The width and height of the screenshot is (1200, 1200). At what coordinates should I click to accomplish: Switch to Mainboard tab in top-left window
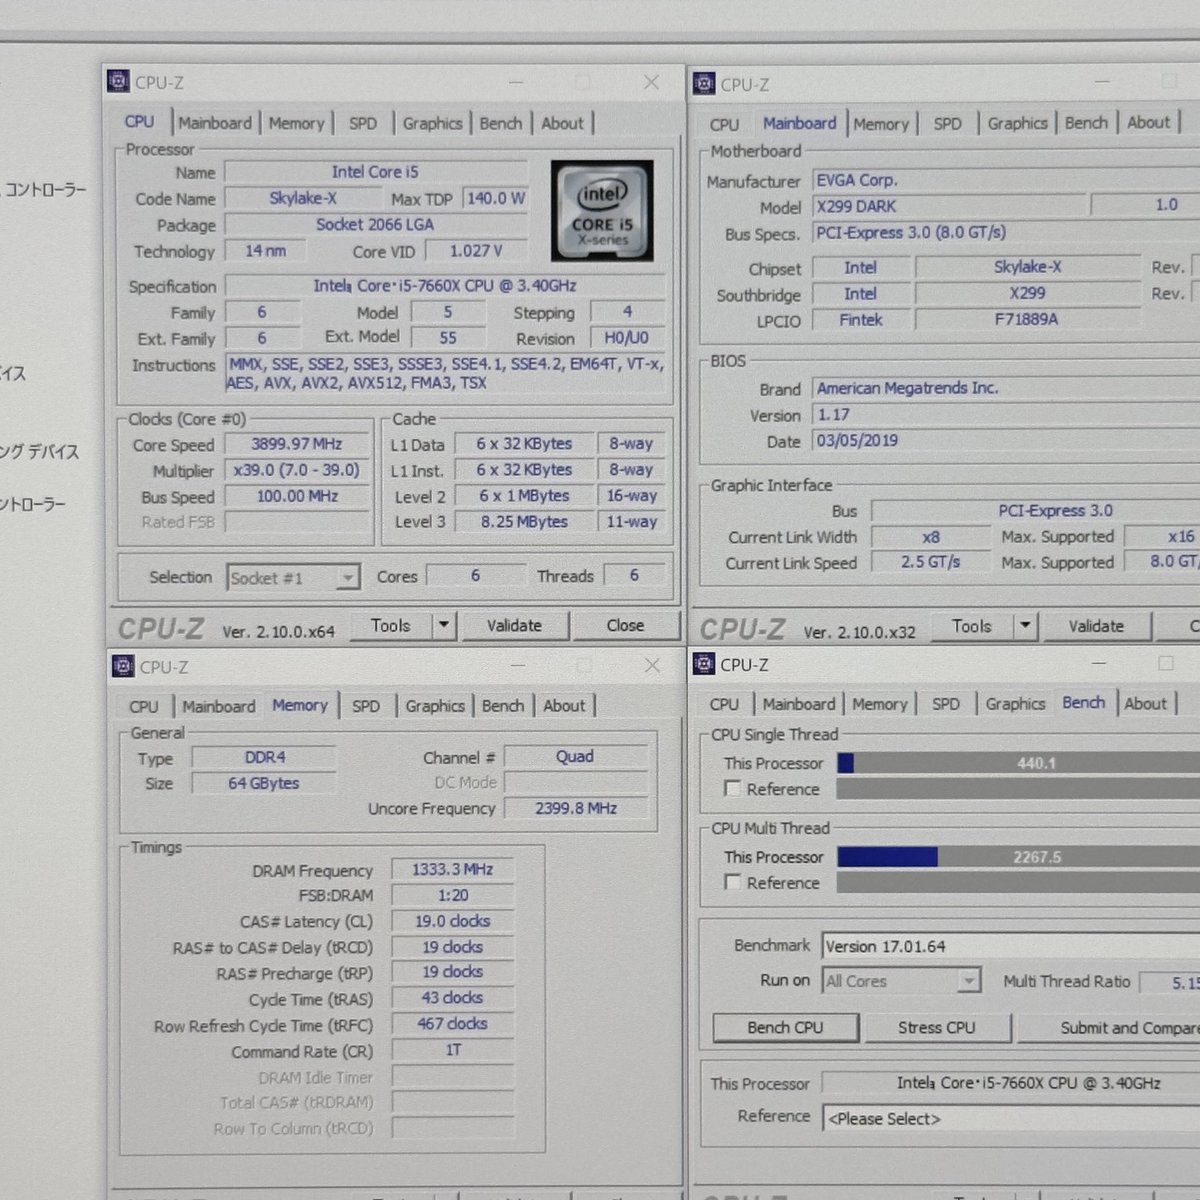pos(215,123)
